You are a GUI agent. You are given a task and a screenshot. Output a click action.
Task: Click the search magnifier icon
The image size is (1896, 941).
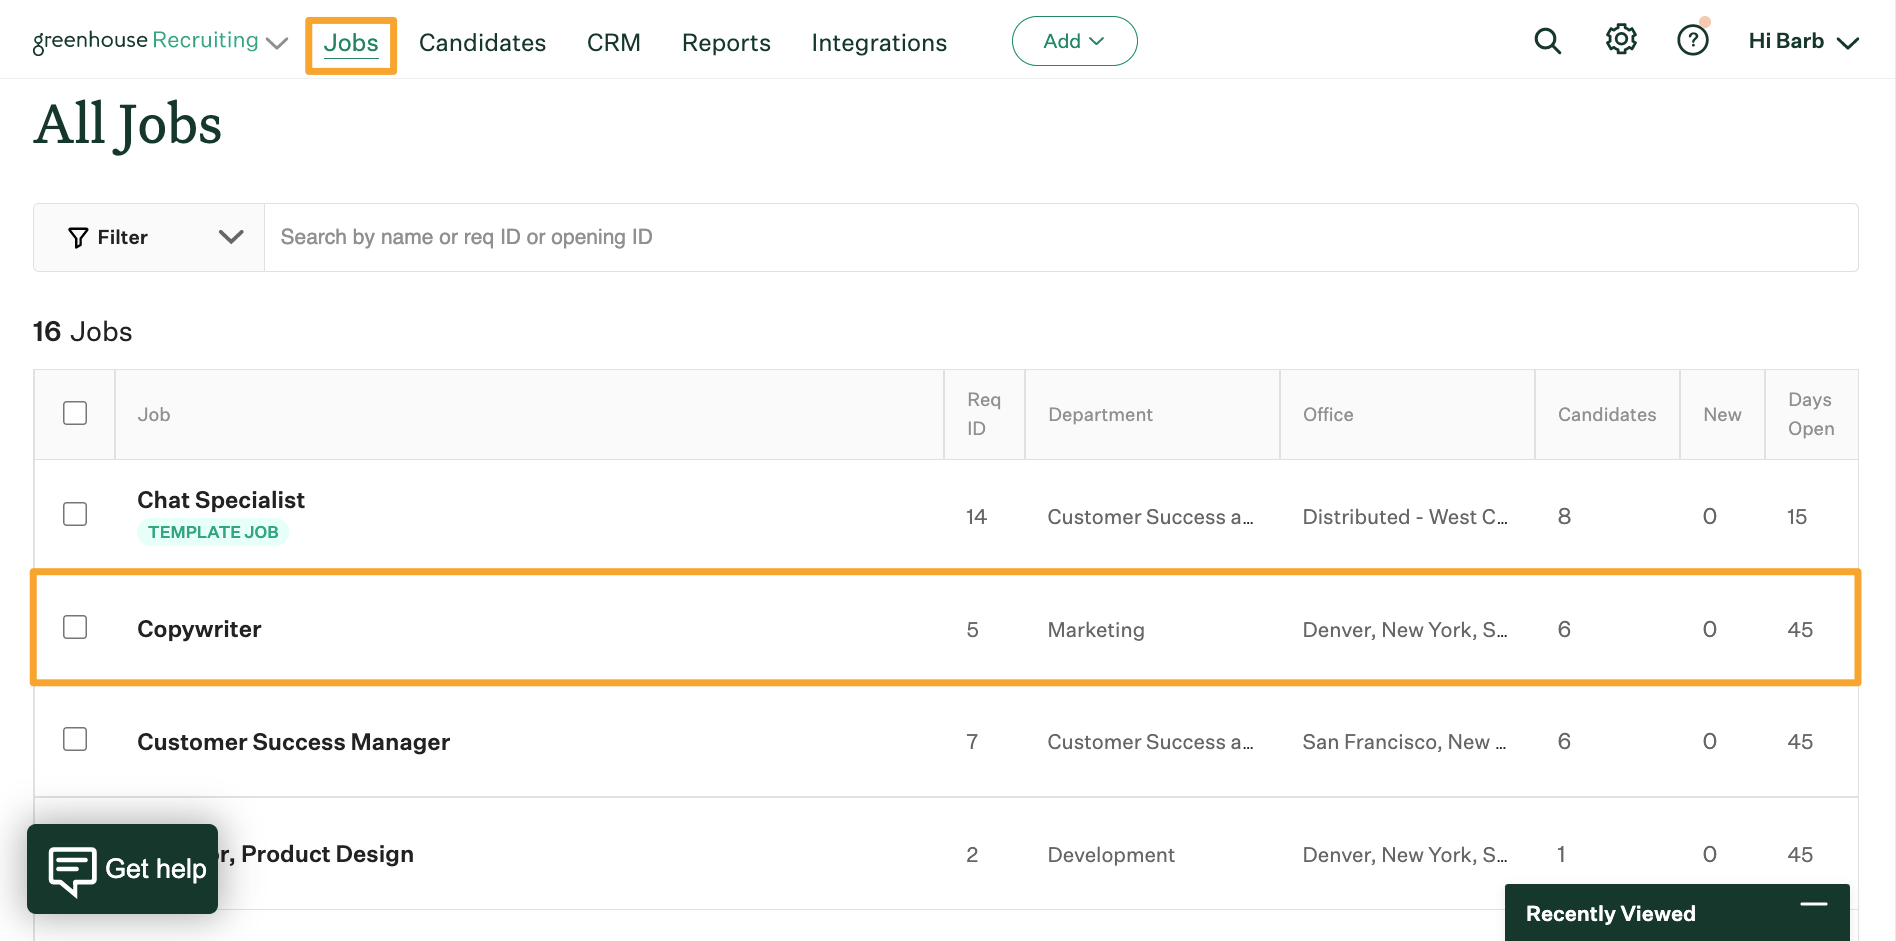pyautogui.click(x=1547, y=41)
